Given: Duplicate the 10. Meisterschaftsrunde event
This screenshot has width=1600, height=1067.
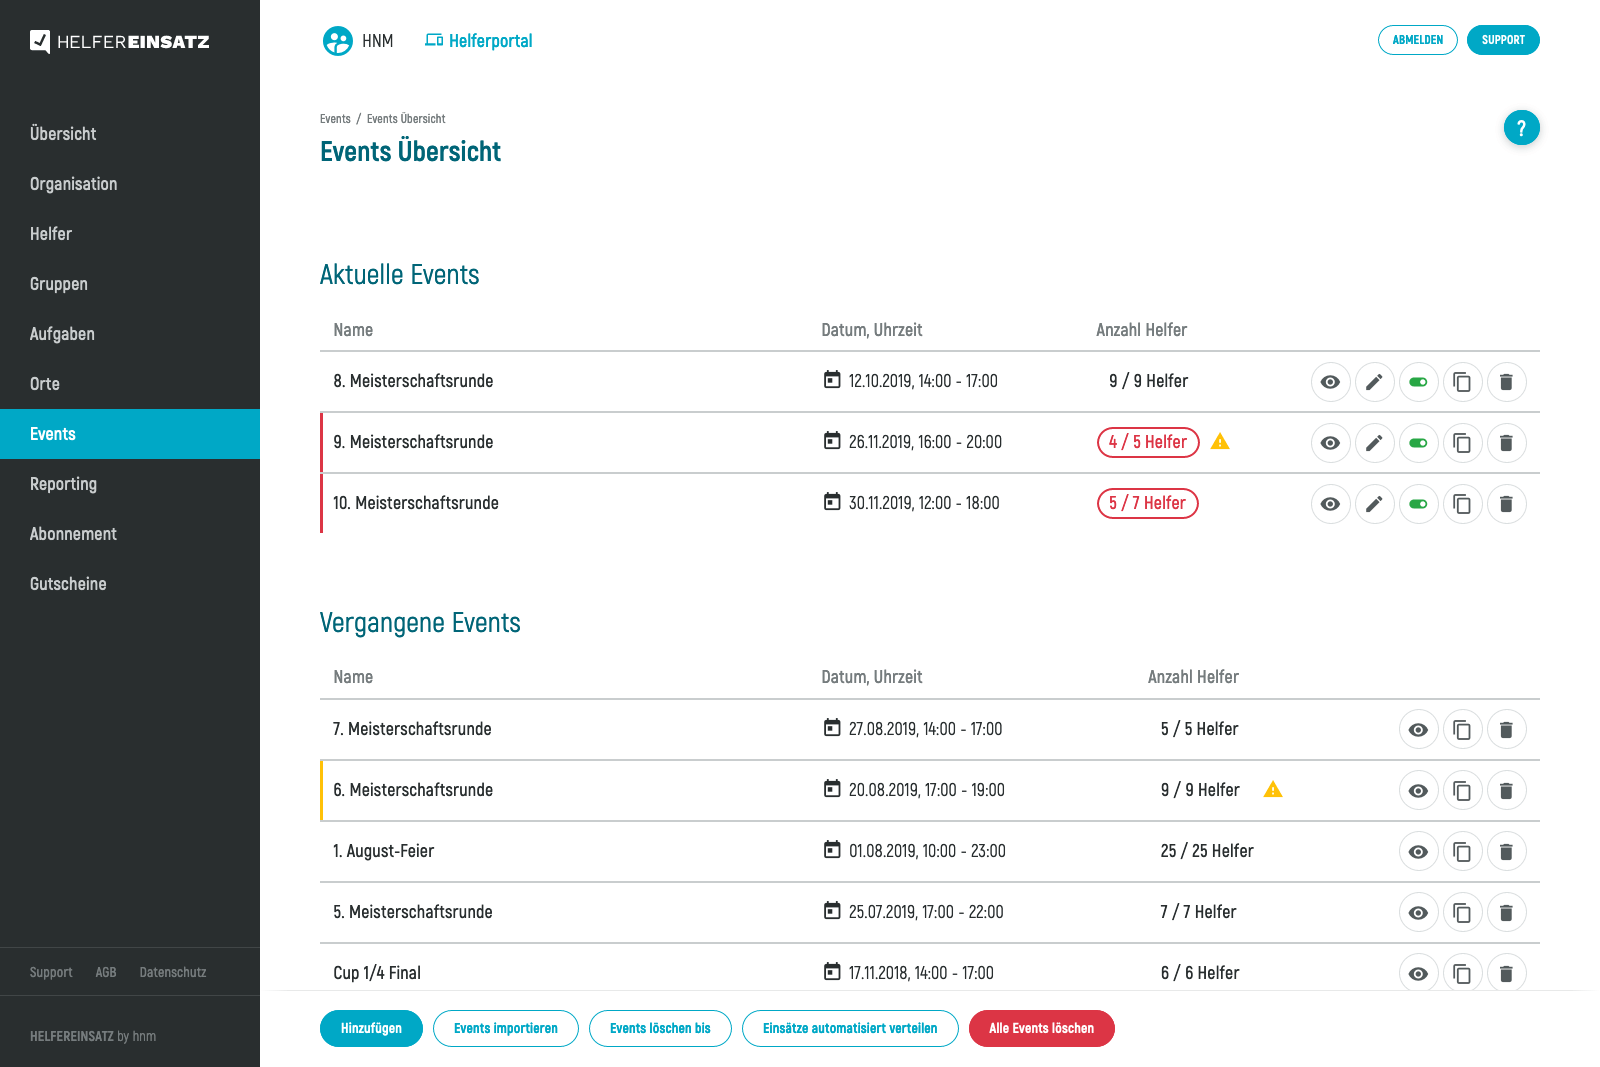Looking at the screenshot, I should 1462,504.
